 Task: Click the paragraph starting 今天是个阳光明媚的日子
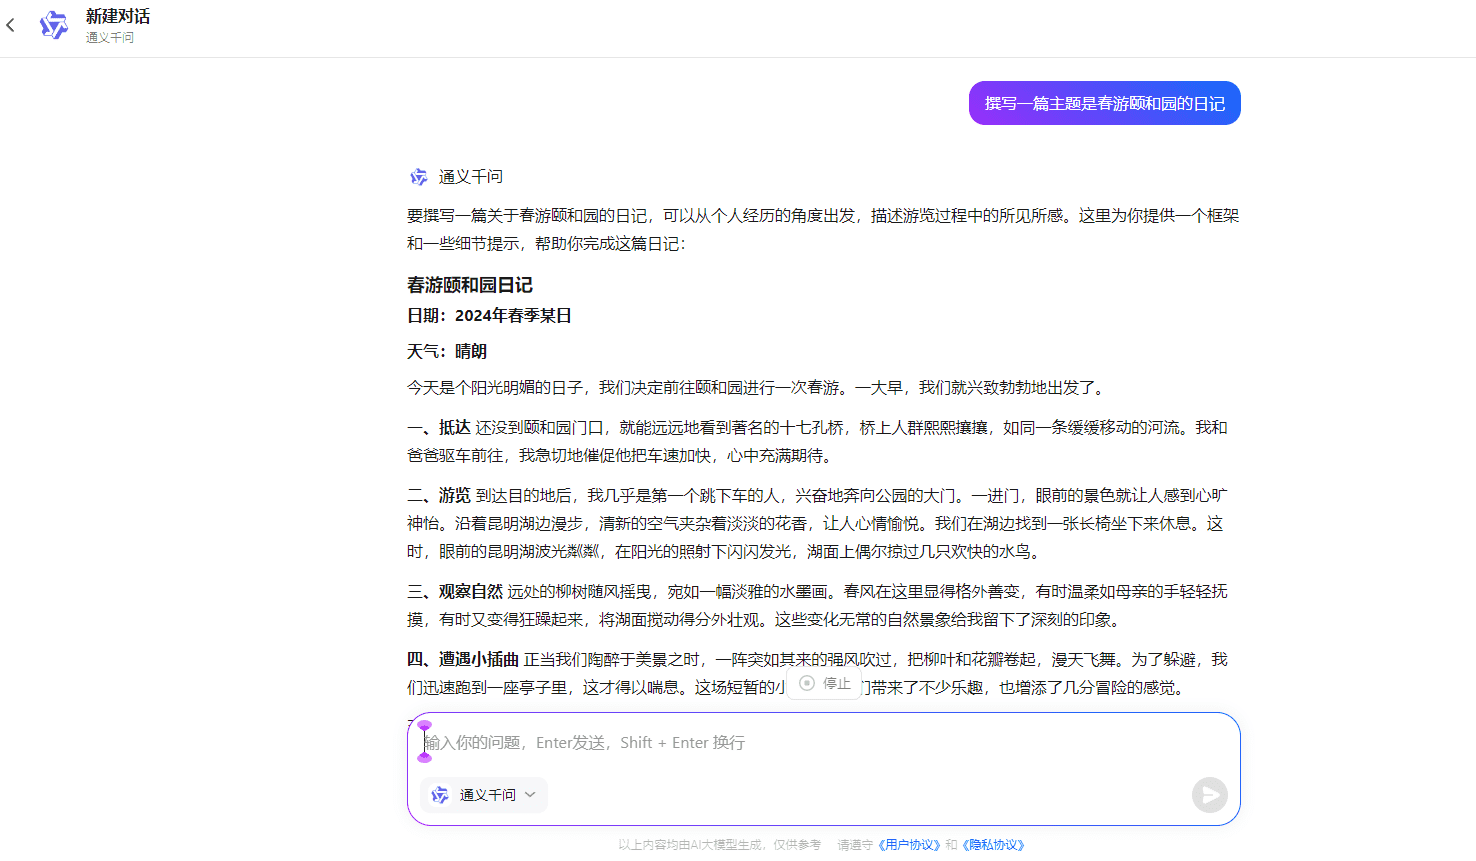tap(758, 388)
